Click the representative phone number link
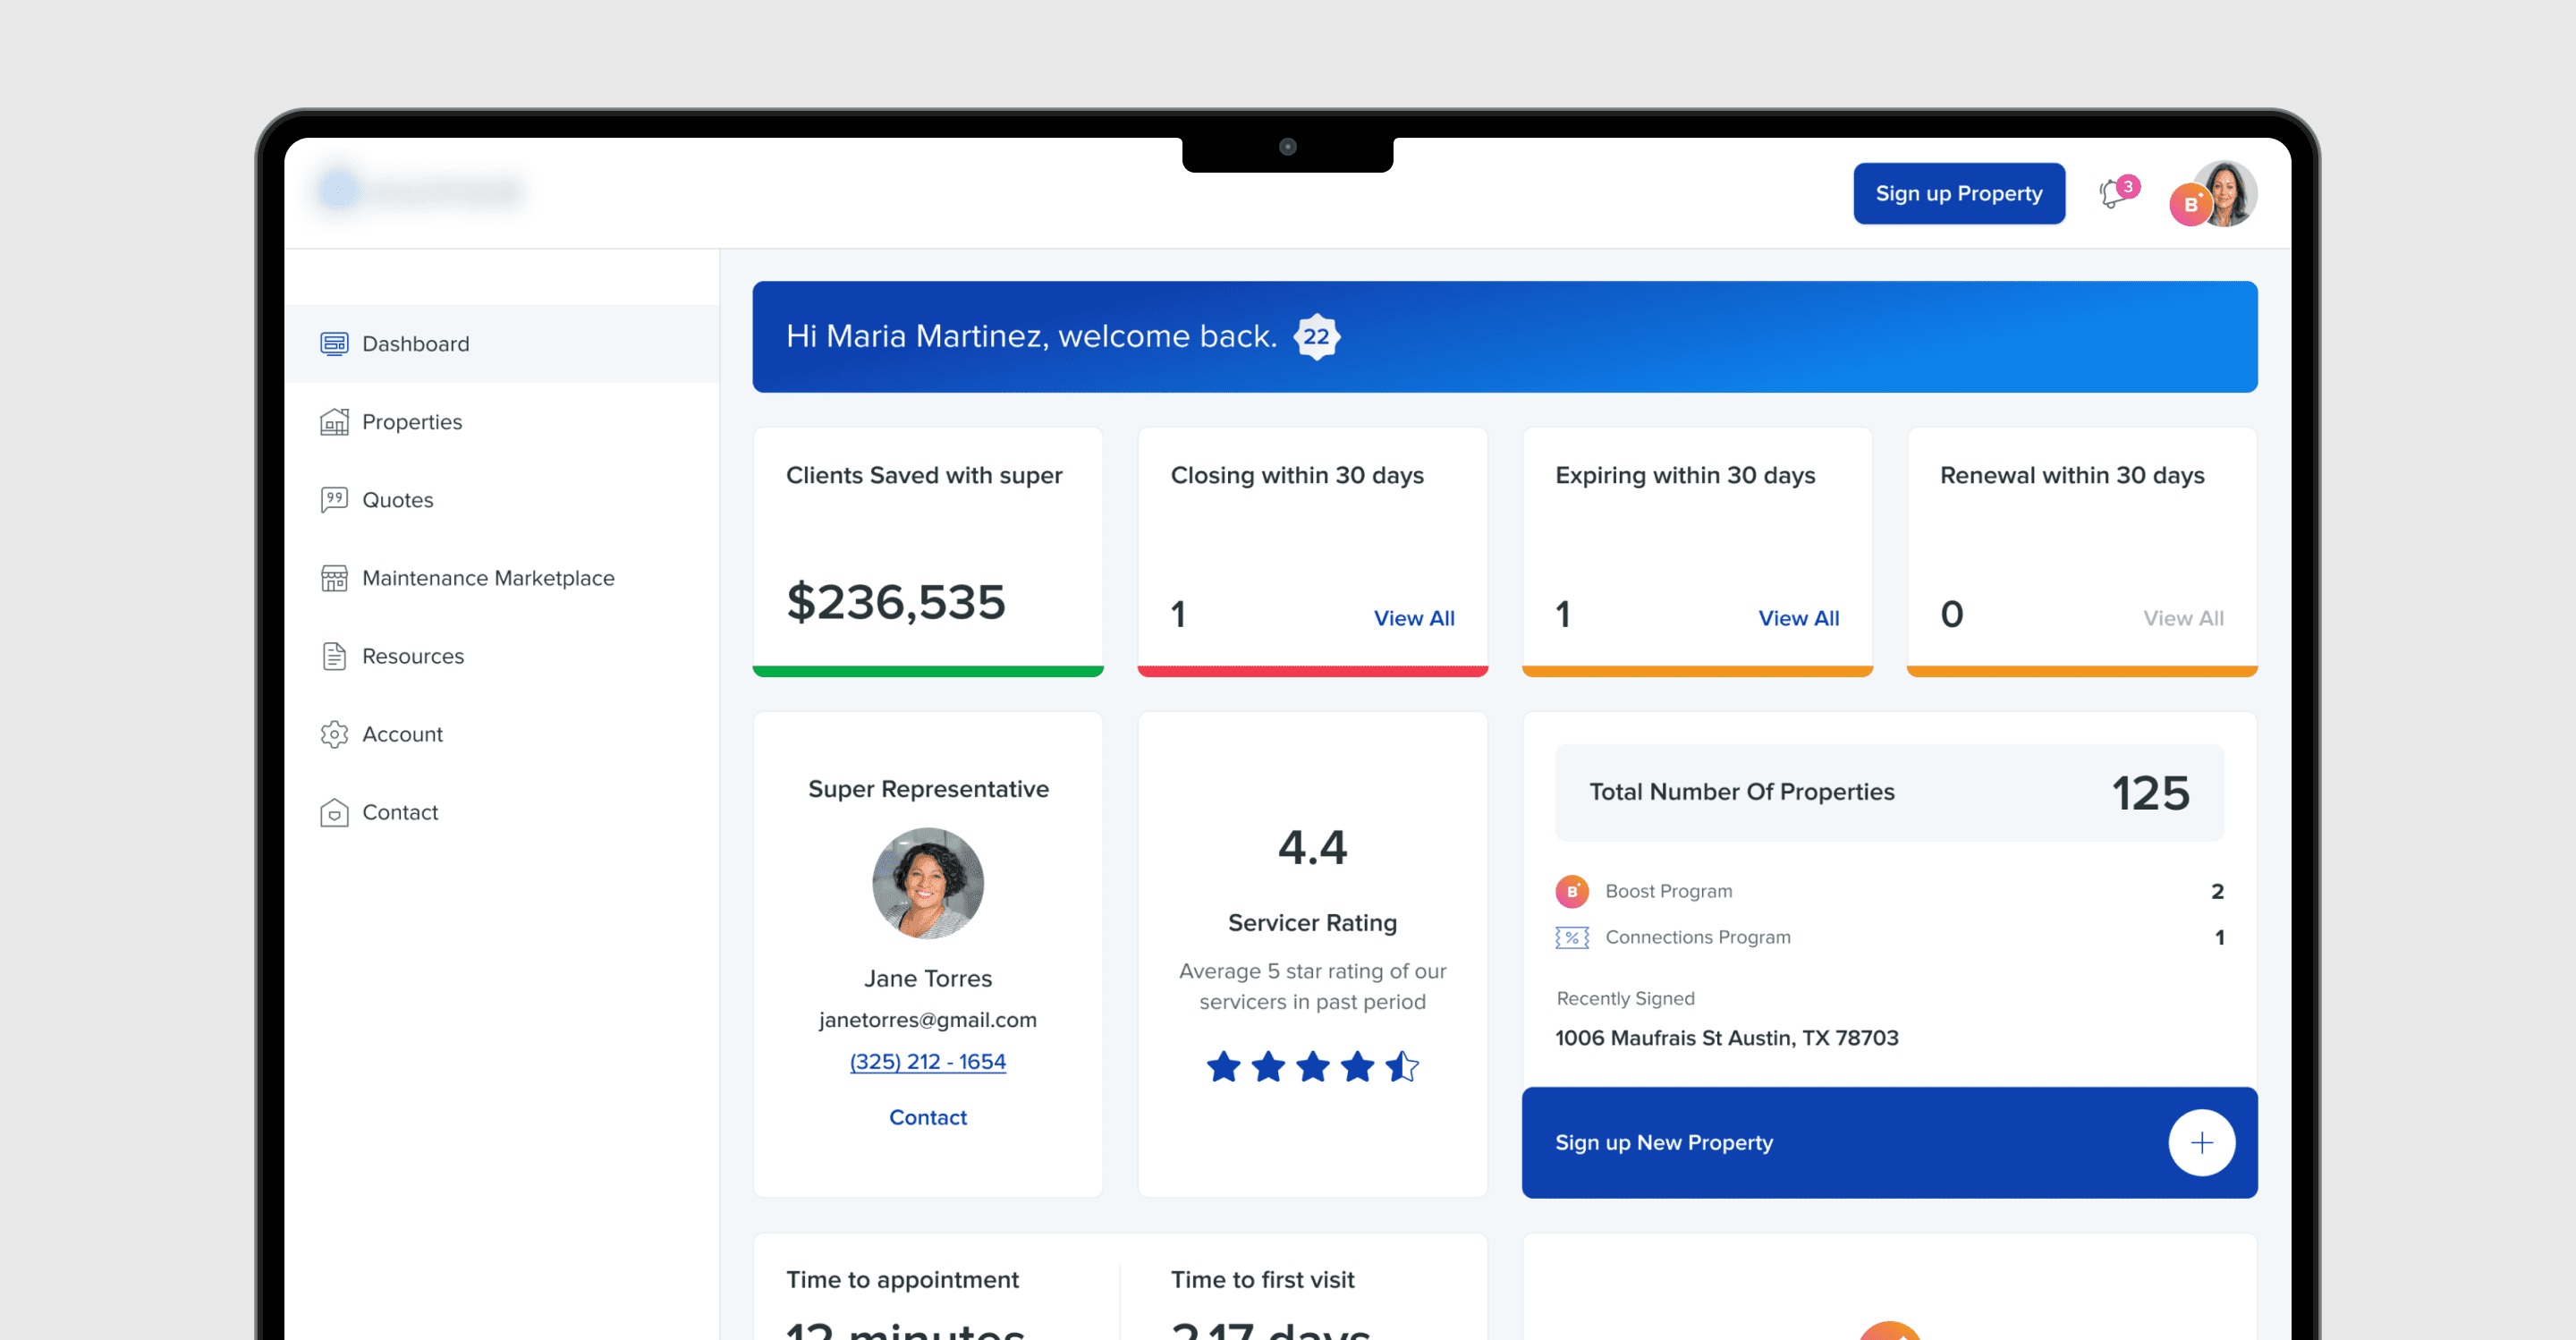Viewport: 2576px width, 1340px height. [927, 1061]
